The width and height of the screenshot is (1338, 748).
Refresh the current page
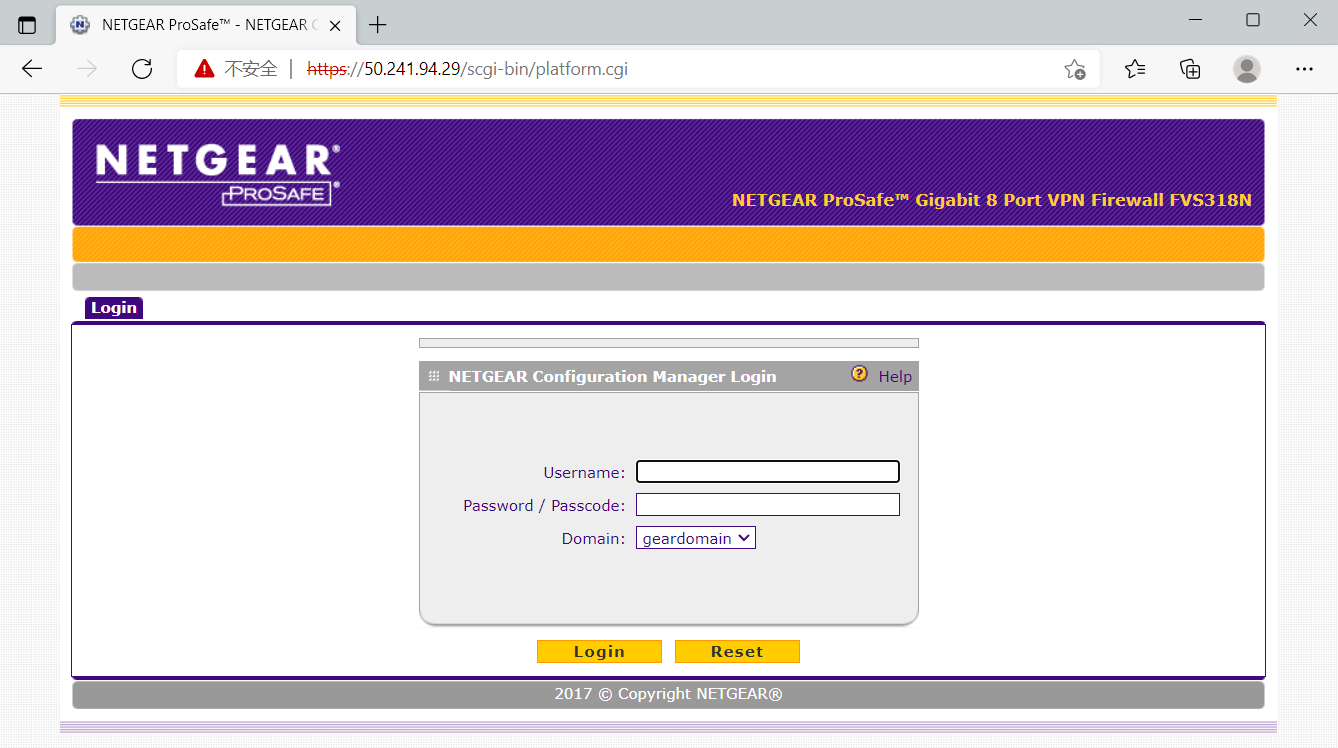(x=142, y=69)
